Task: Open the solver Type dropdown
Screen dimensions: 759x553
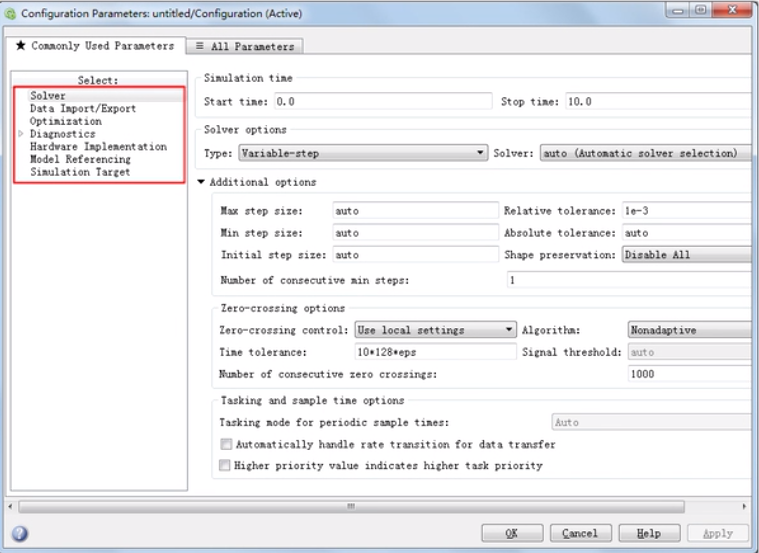Action: point(363,153)
